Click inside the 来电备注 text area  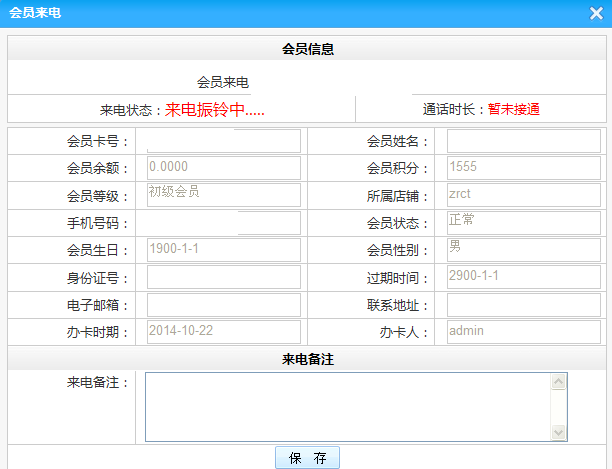click(x=347, y=407)
